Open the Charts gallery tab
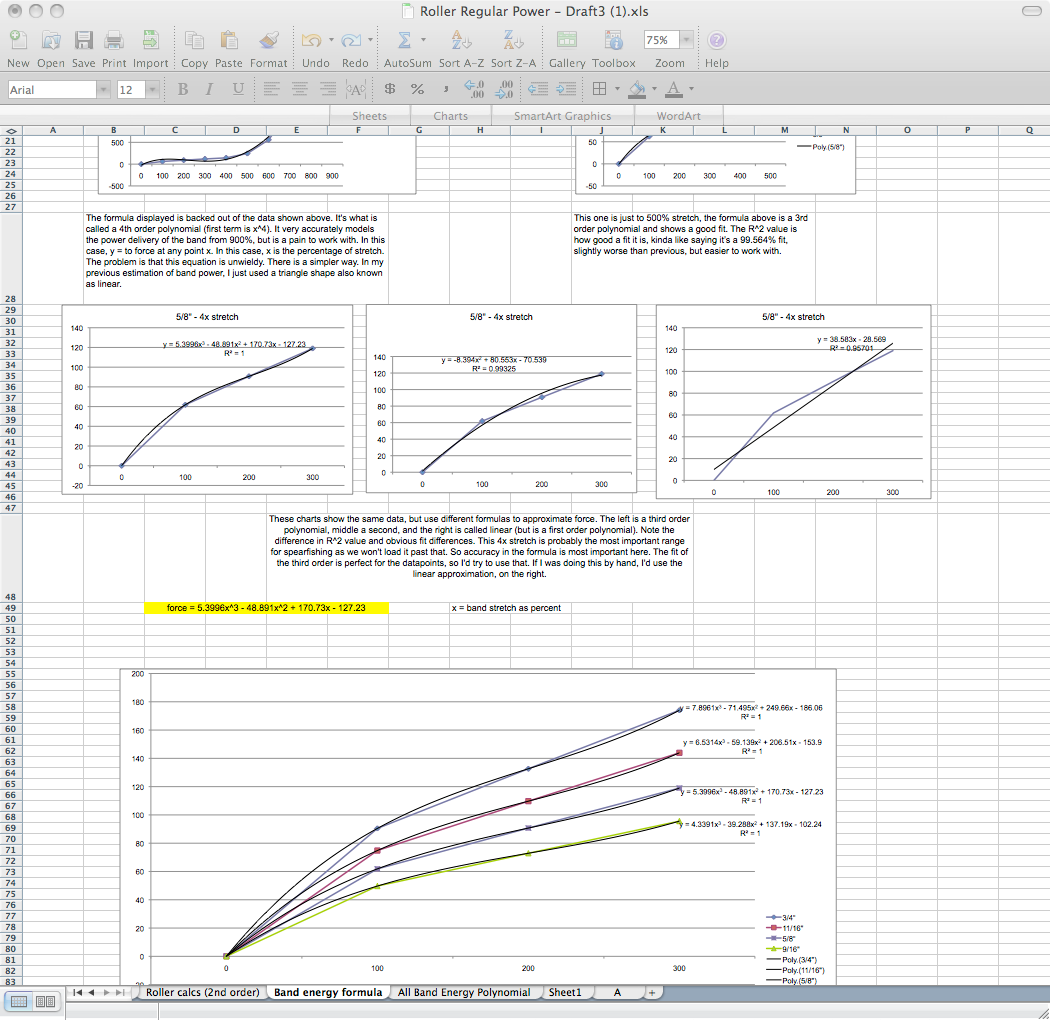The height and width of the screenshot is (1020, 1050). coord(451,116)
